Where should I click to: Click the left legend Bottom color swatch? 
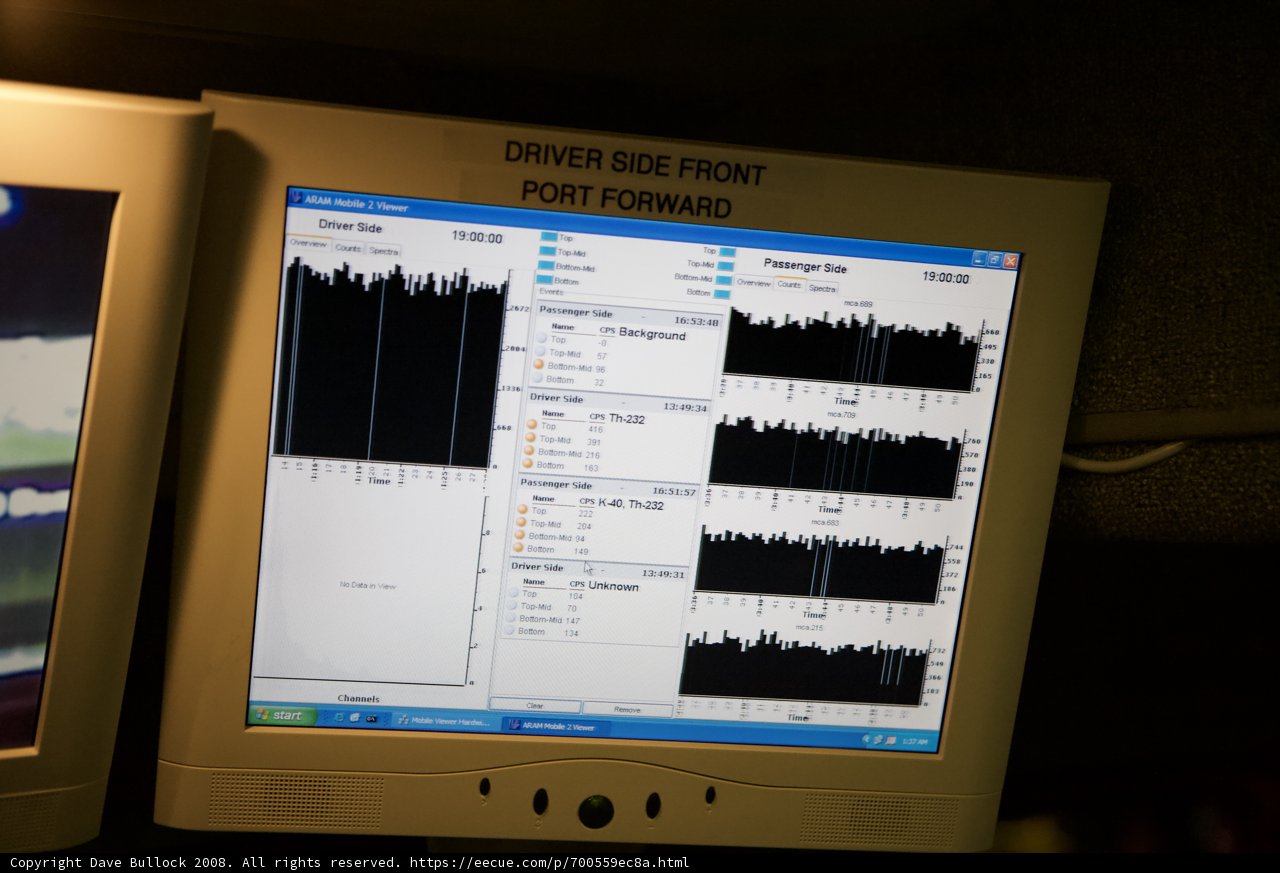click(x=544, y=280)
